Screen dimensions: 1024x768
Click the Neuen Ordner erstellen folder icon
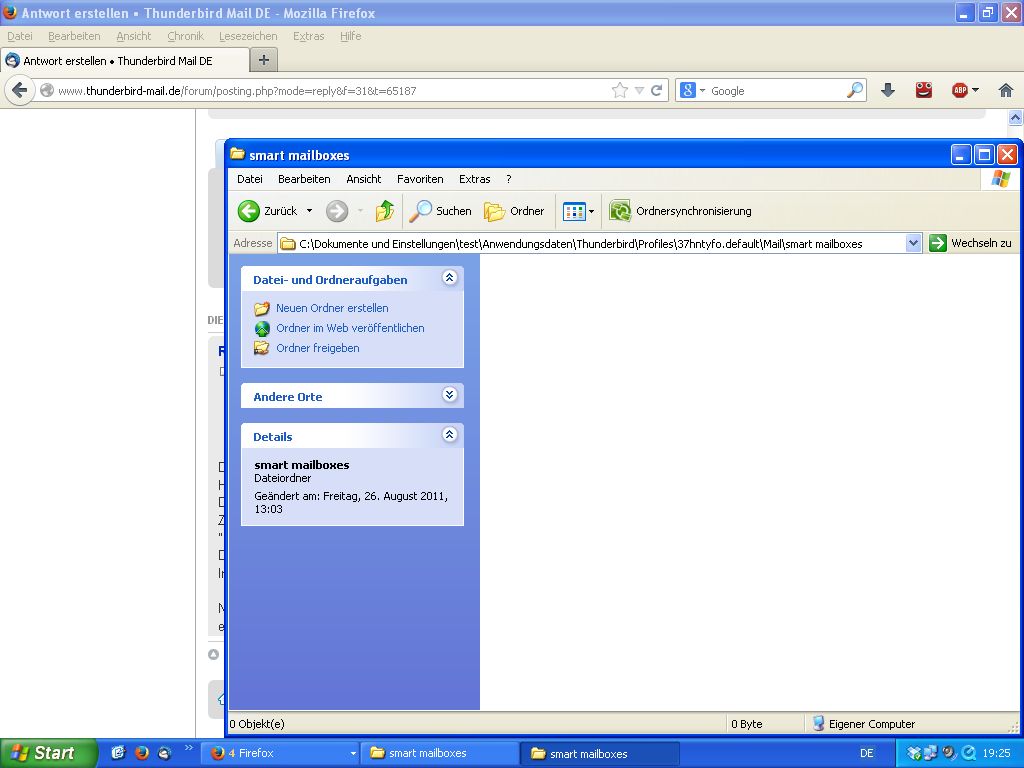pyautogui.click(x=262, y=308)
